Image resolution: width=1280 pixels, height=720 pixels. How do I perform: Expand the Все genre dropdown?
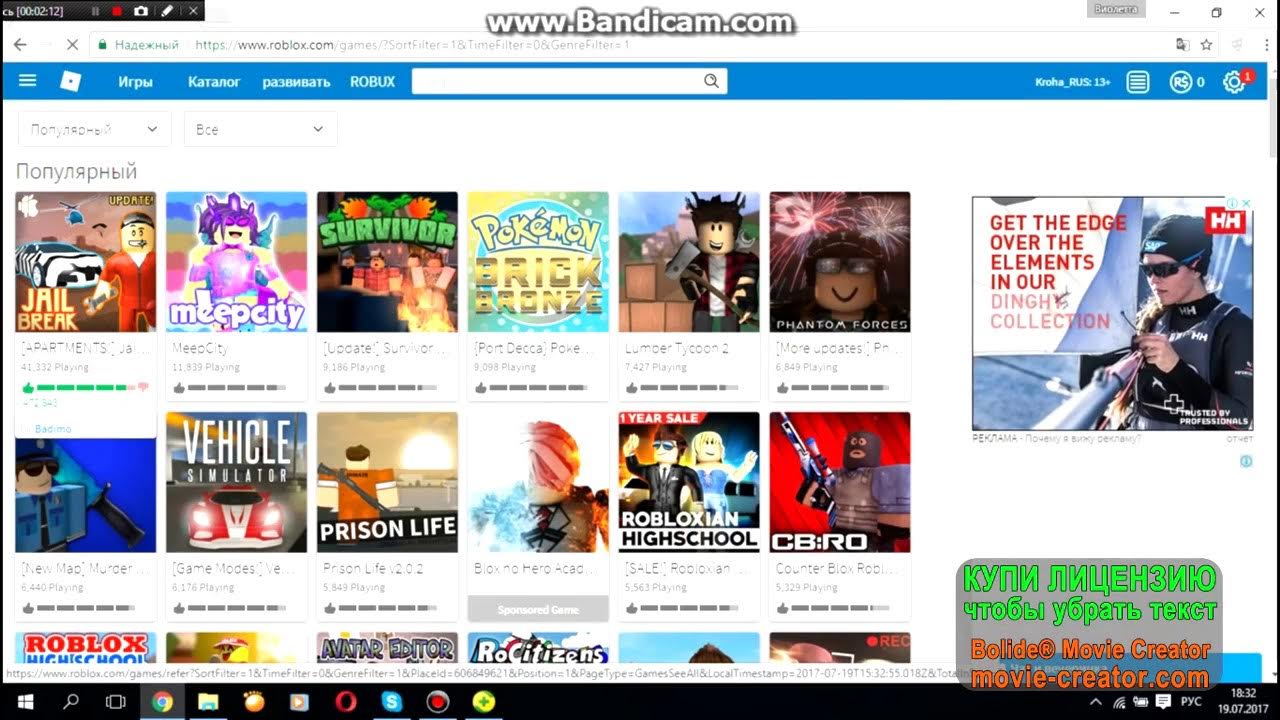pos(260,129)
